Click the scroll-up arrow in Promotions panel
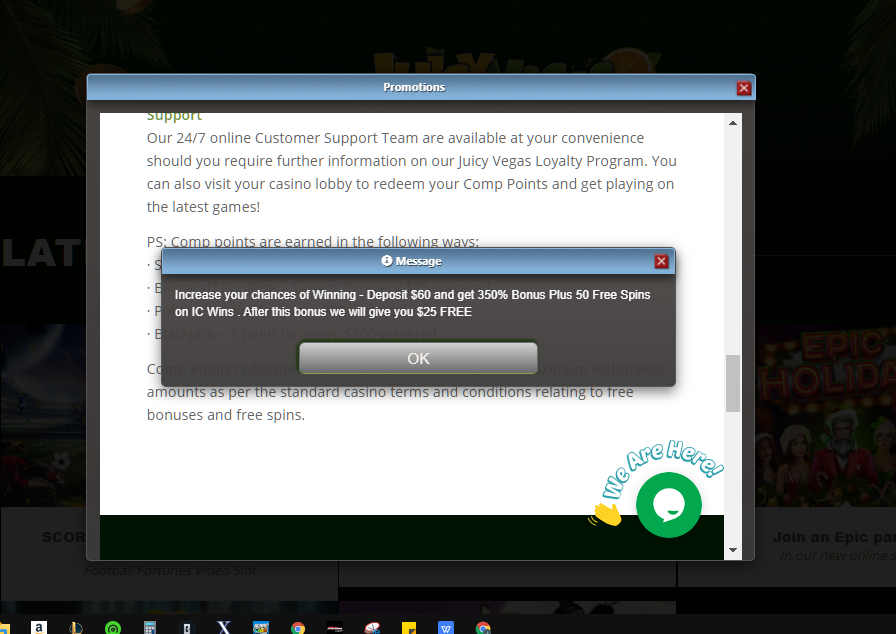 point(733,123)
